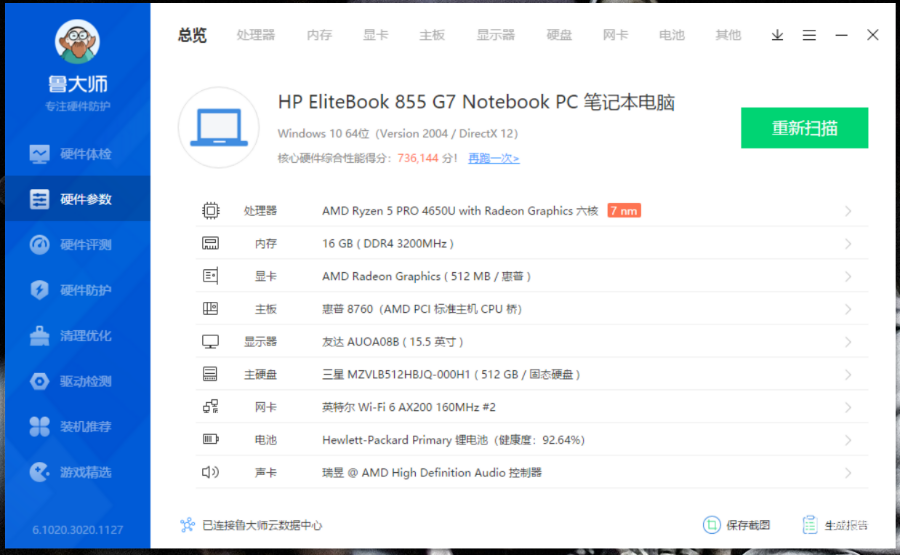900x555 pixels.
Task: Switch to the top 内存 tab
Action: [x=319, y=35]
